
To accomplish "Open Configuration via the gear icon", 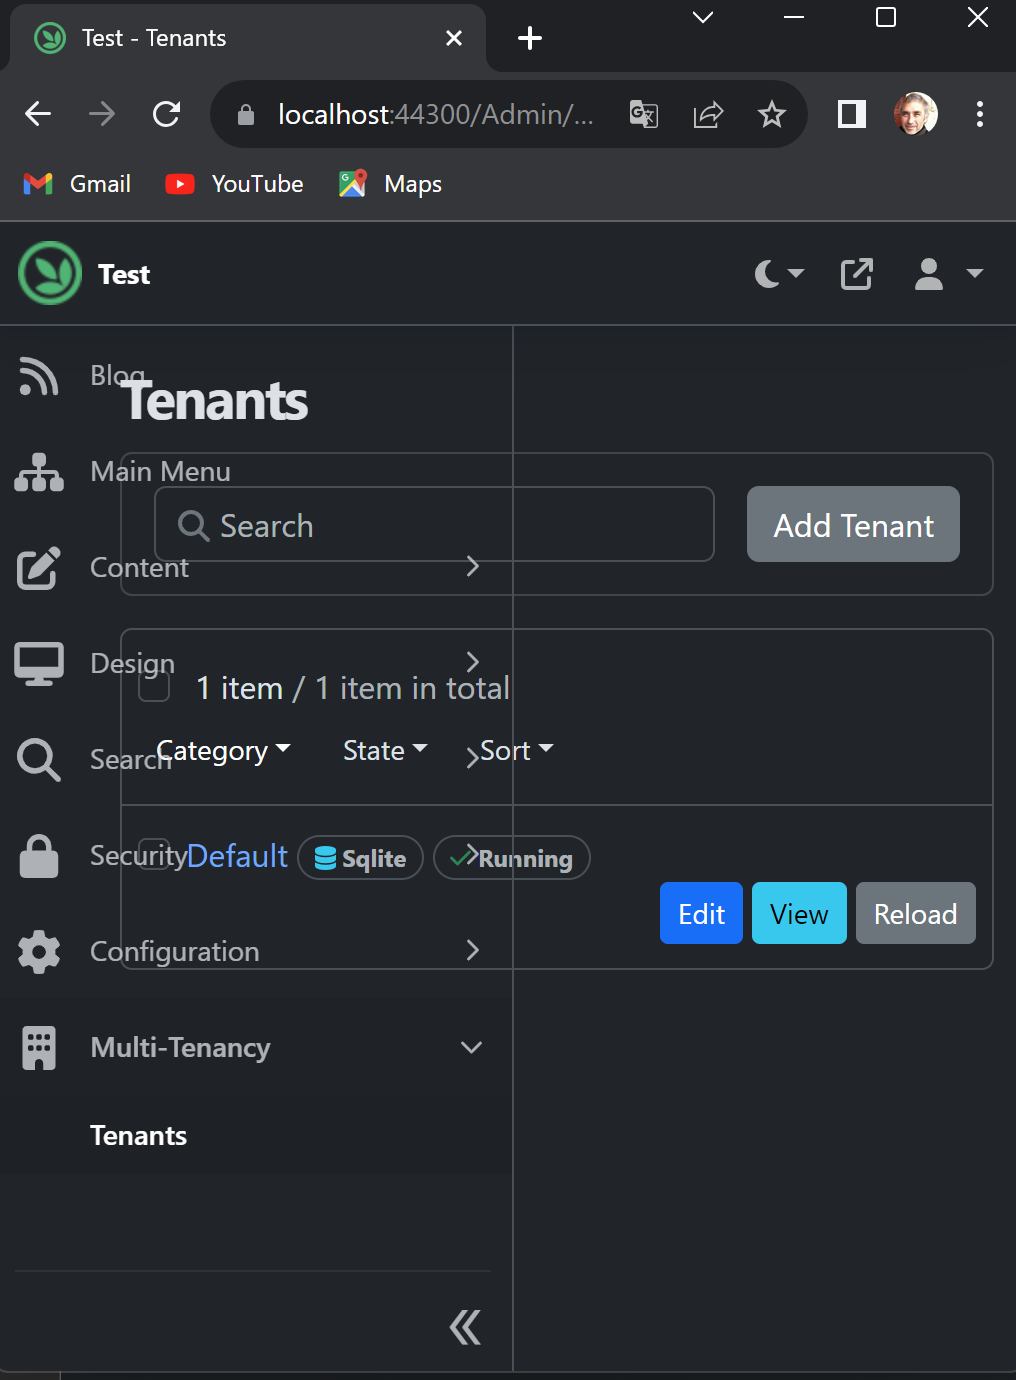I will (x=37, y=951).
